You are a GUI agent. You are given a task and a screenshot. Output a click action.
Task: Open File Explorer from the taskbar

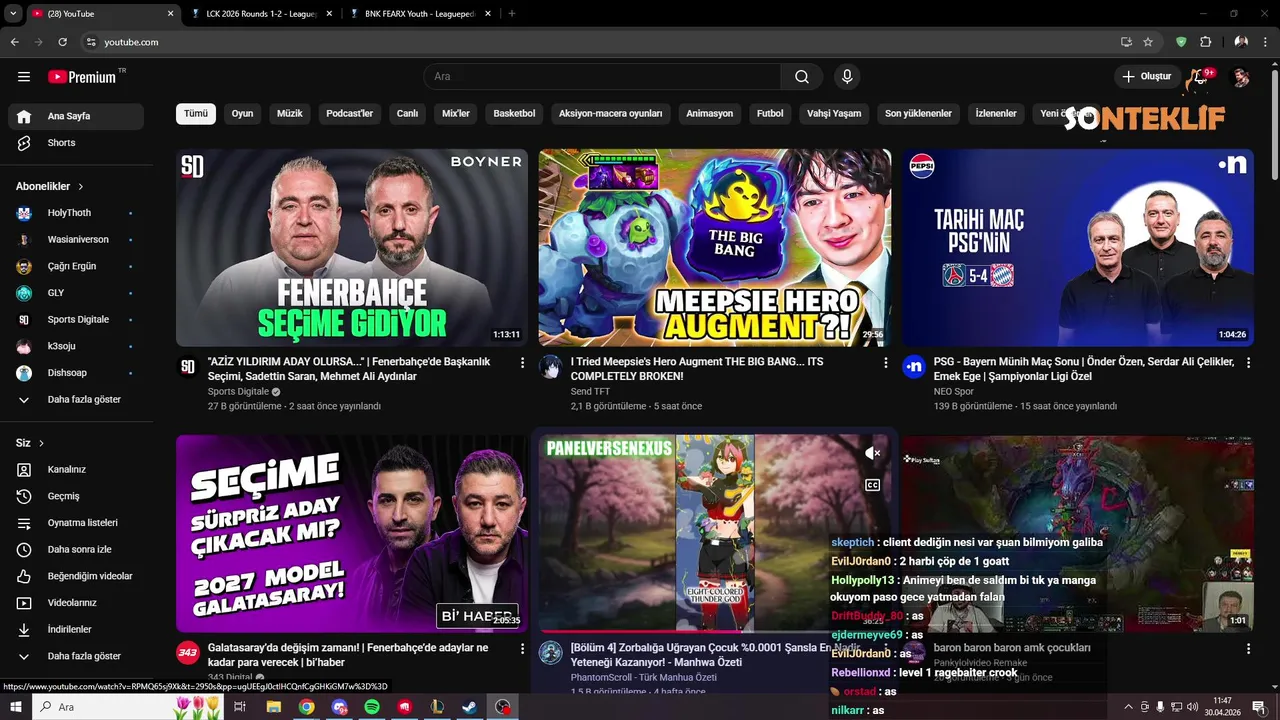coord(273,707)
